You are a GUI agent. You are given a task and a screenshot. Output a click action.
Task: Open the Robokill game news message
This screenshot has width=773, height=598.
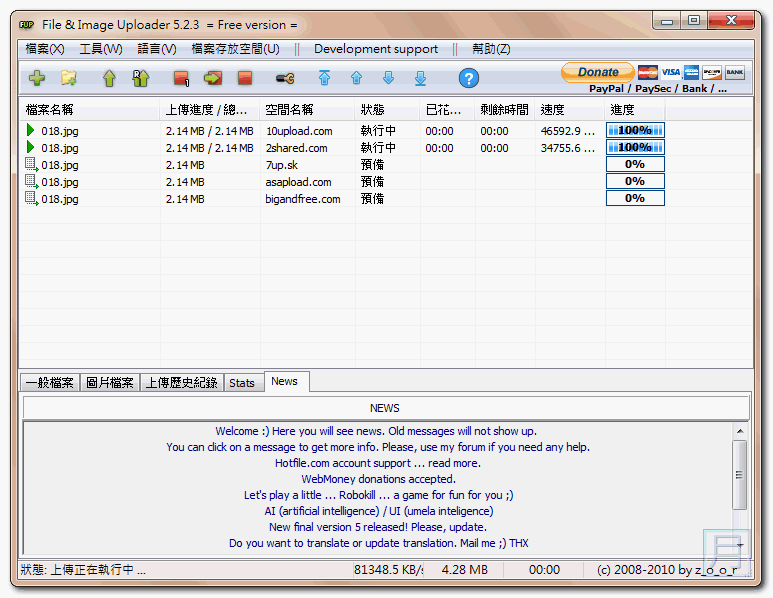click(379, 495)
